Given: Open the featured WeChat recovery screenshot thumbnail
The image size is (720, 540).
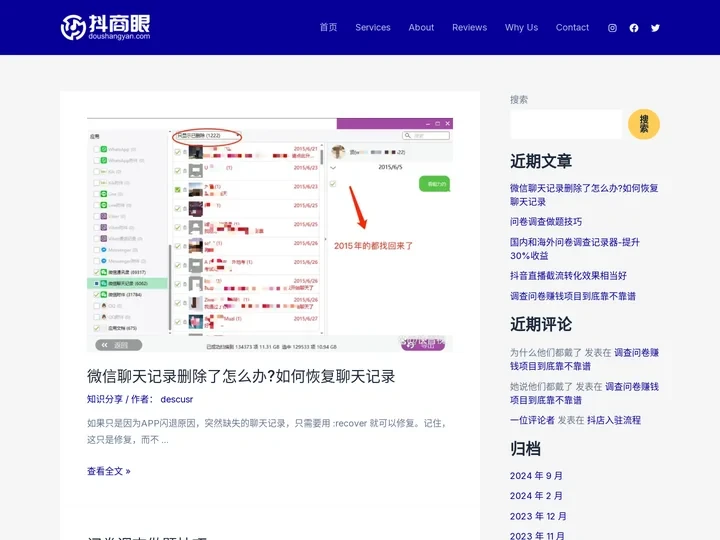Looking at the screenshot, I should click(x=270, y=235).
